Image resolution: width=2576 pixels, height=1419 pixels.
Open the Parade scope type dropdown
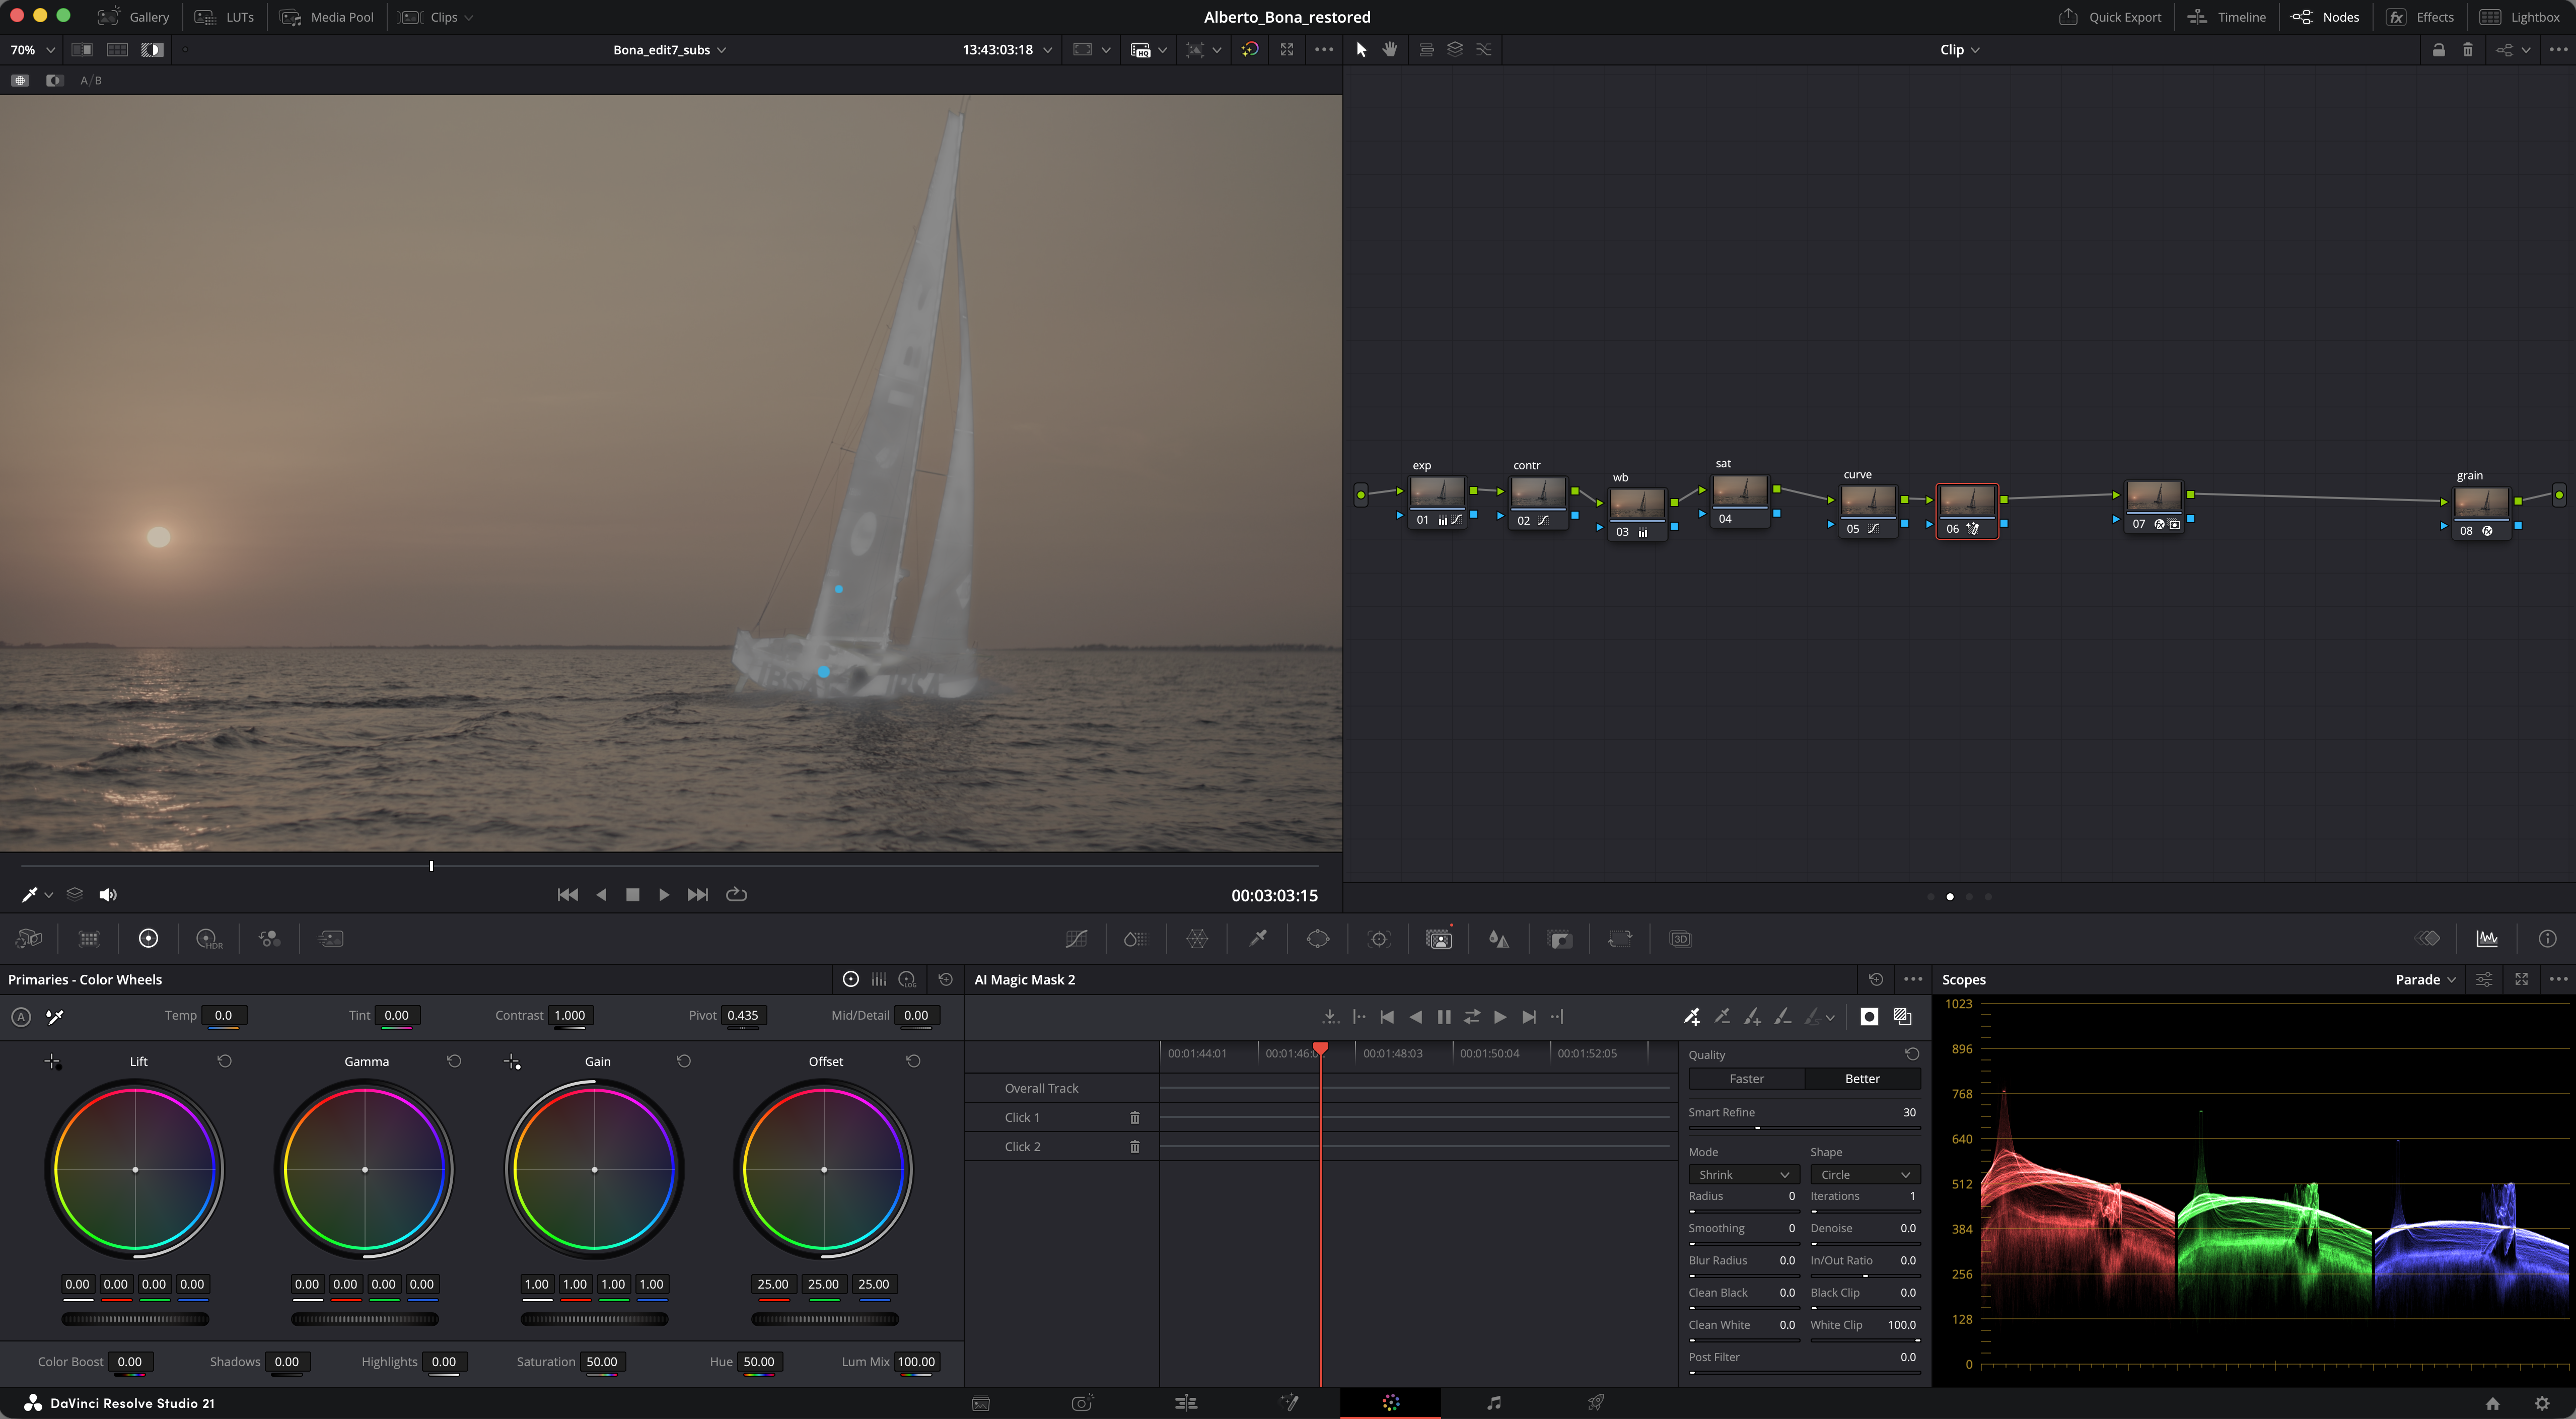tap(2425, 980)
